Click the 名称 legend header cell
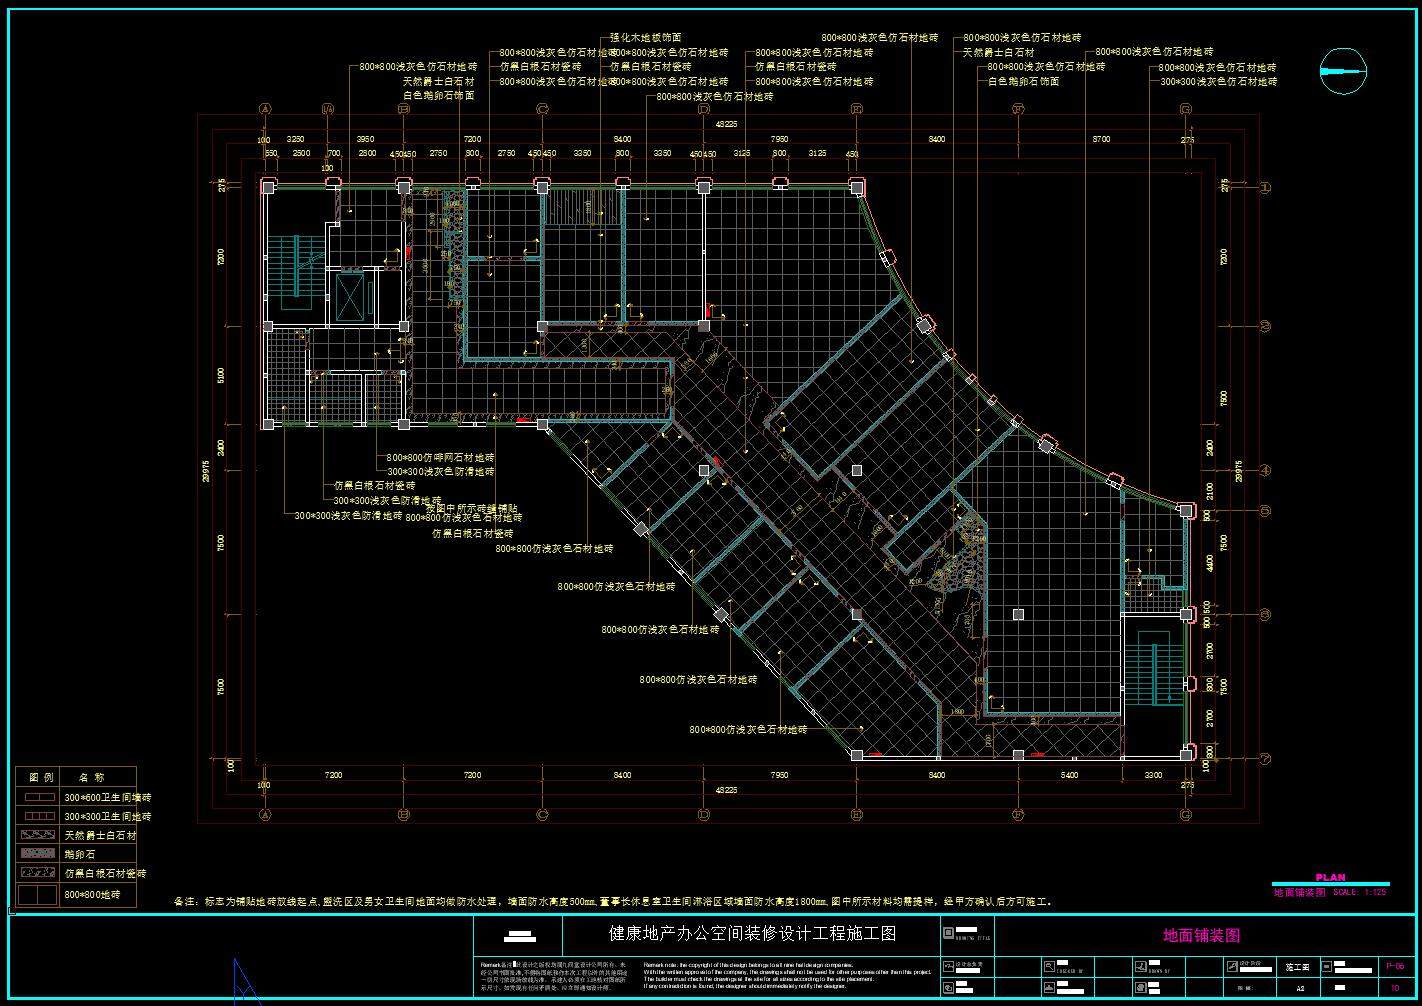This screenshot has width=1422, height=1006. coord(91,777)
